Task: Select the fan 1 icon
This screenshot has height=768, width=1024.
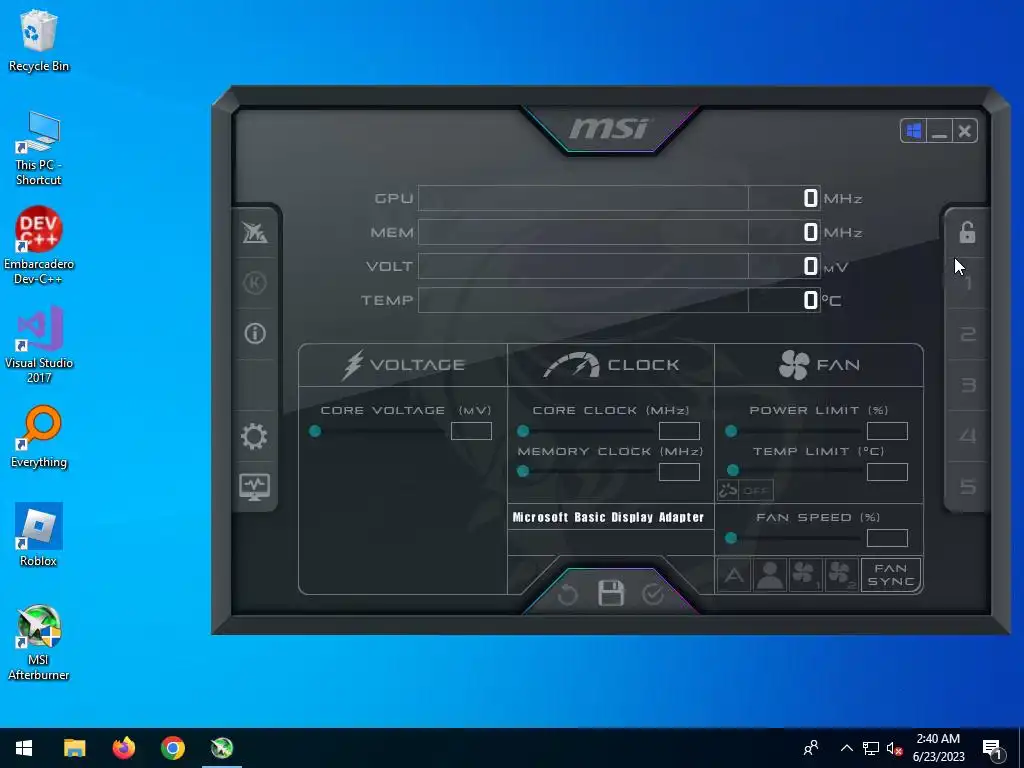Action: (x=805, y=575)
